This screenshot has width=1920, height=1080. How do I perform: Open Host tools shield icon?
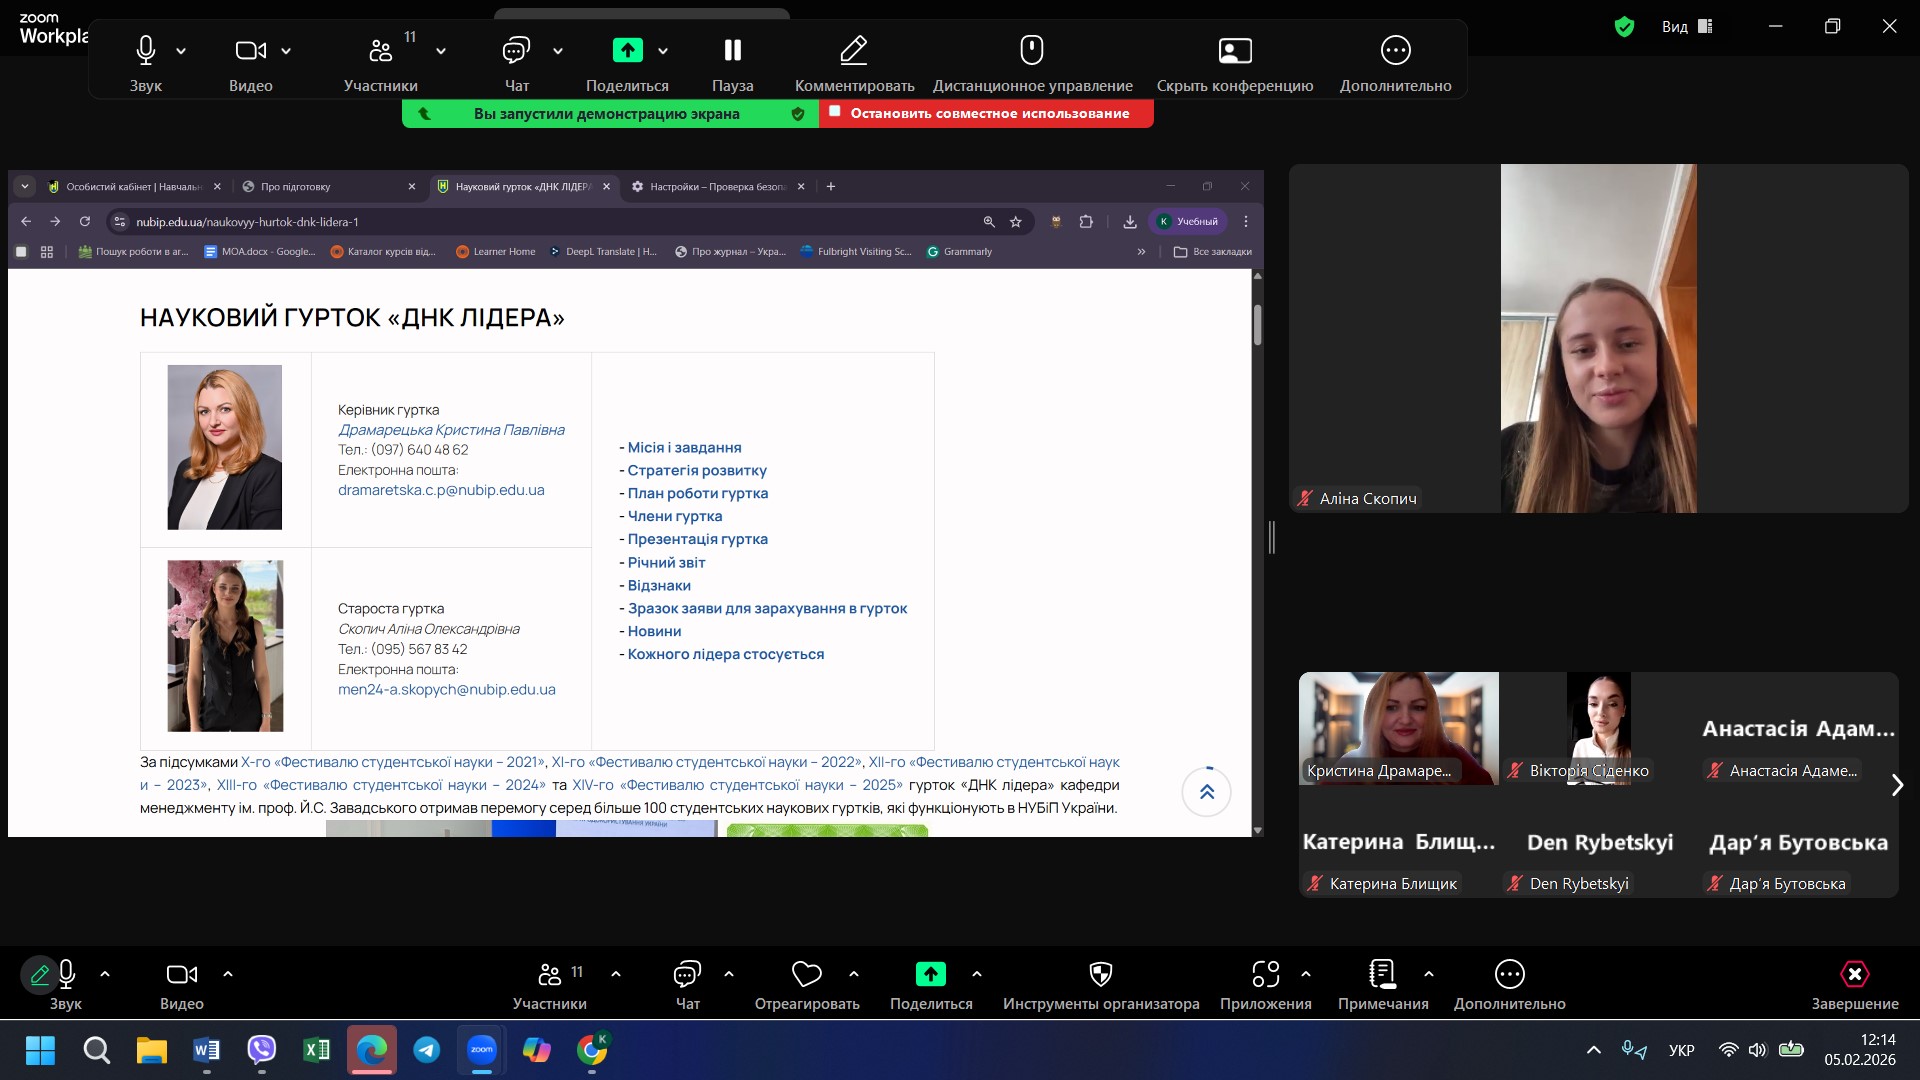(1100, 974)
